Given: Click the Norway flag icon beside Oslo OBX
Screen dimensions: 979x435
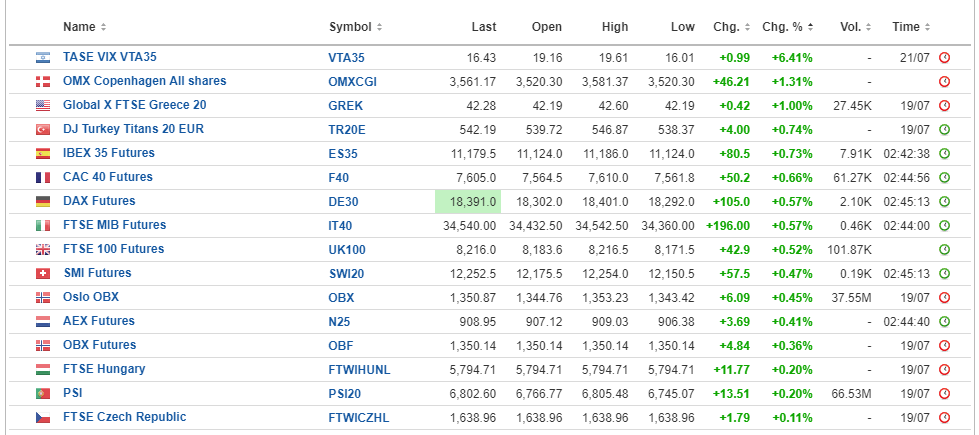Looking at the screenshot, I should point(42,298).
